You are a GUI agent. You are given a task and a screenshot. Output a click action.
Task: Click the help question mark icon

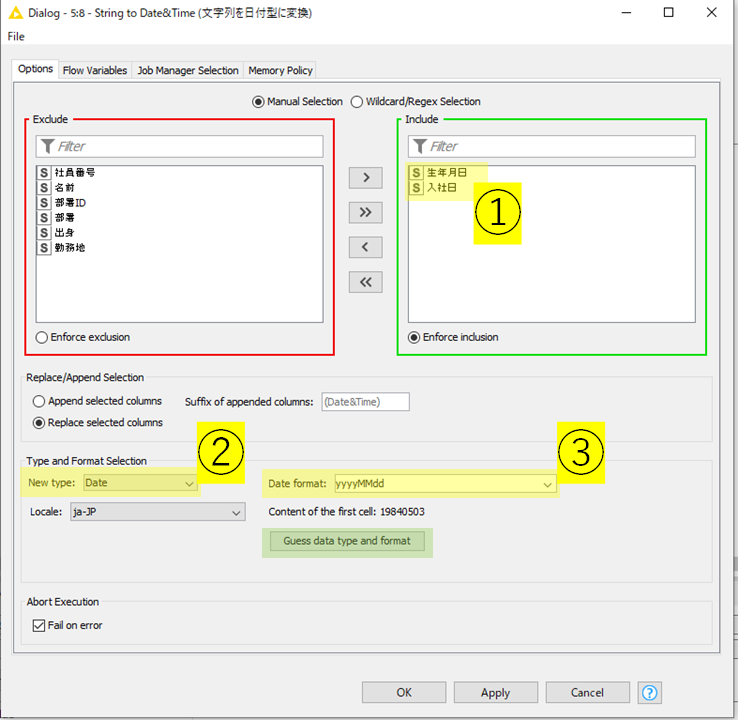[x=650, y=692]
